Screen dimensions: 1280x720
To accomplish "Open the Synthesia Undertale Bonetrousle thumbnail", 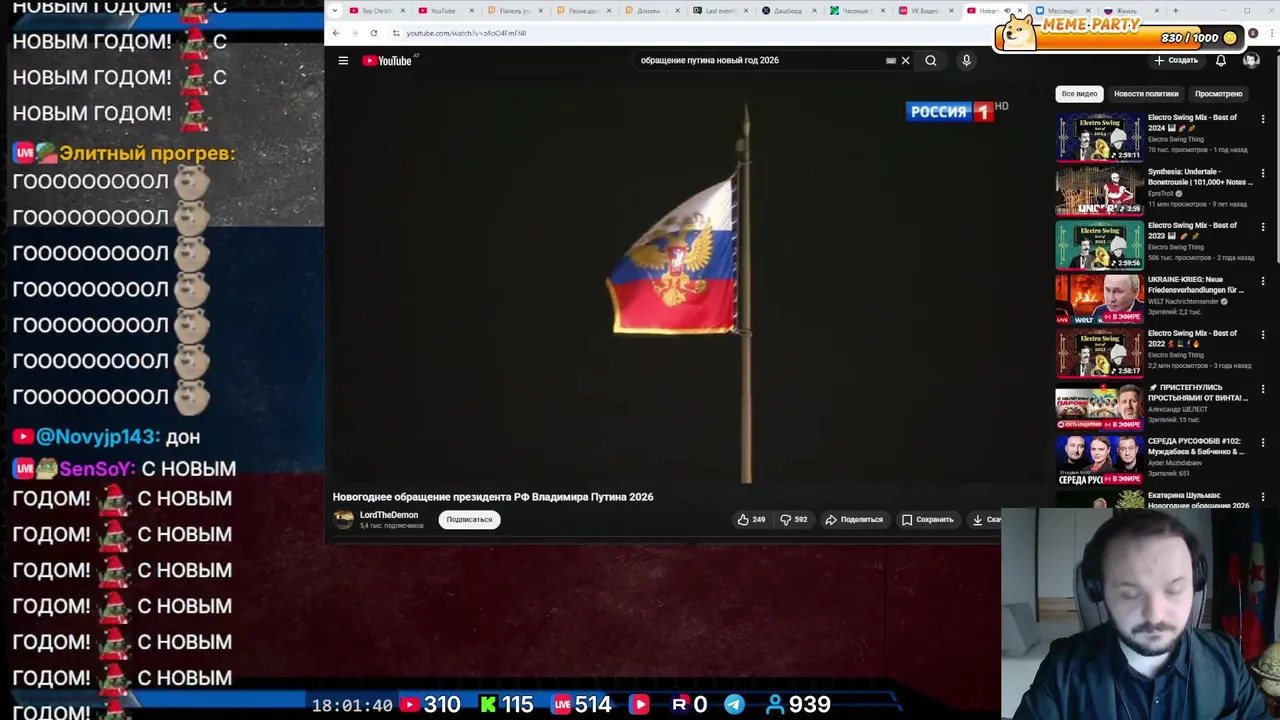I will [1099, 191].
